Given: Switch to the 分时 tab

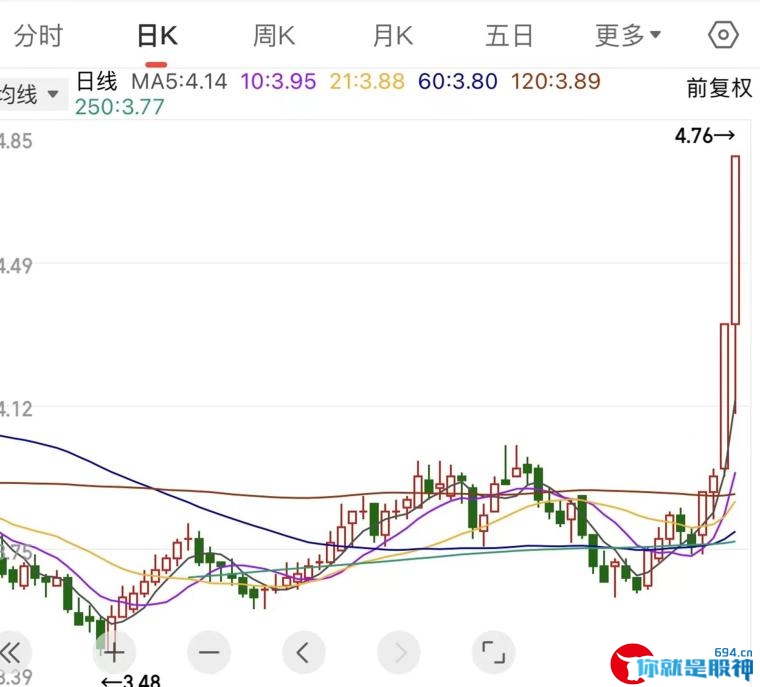Looking at the screenshot, I should click(38, 36).
